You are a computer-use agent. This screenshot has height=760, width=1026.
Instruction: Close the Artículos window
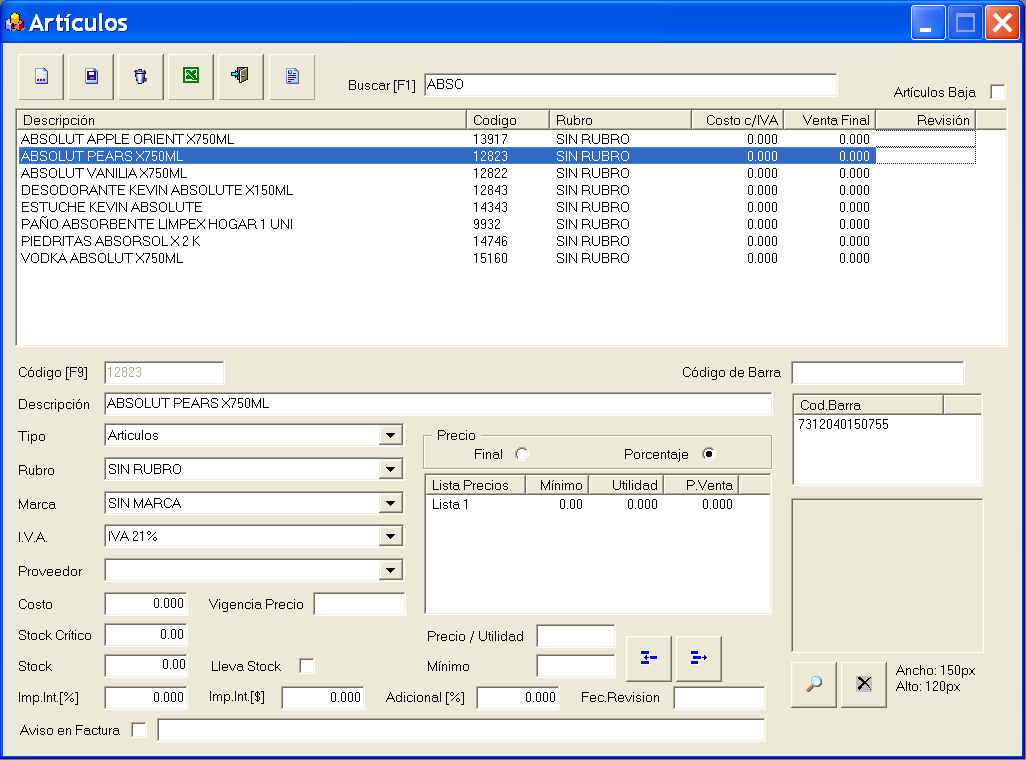point(1002,24)
